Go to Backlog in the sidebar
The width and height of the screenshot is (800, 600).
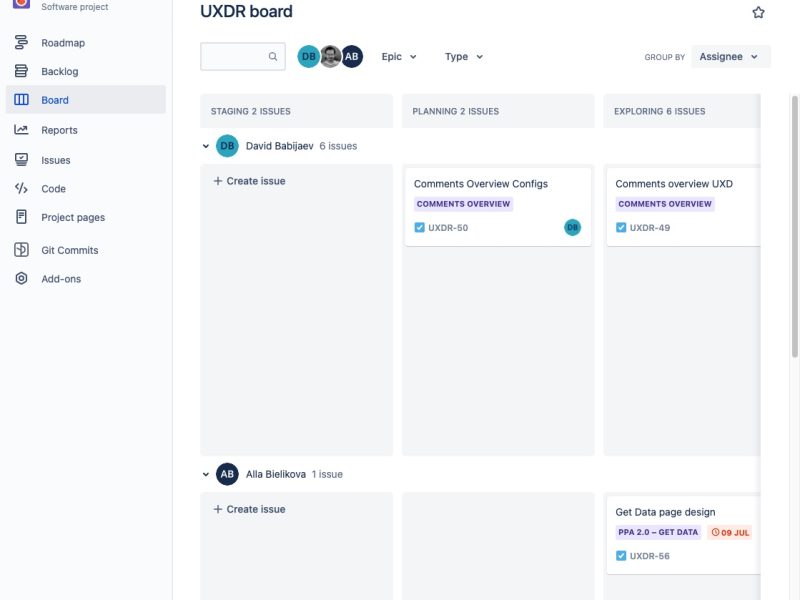59,72
